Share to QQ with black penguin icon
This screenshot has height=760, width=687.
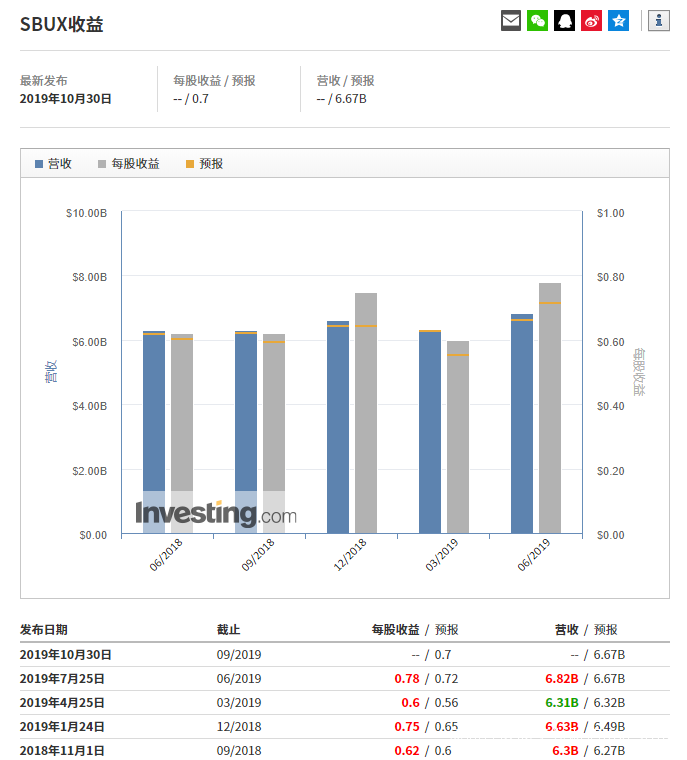[x=564, y=20]
